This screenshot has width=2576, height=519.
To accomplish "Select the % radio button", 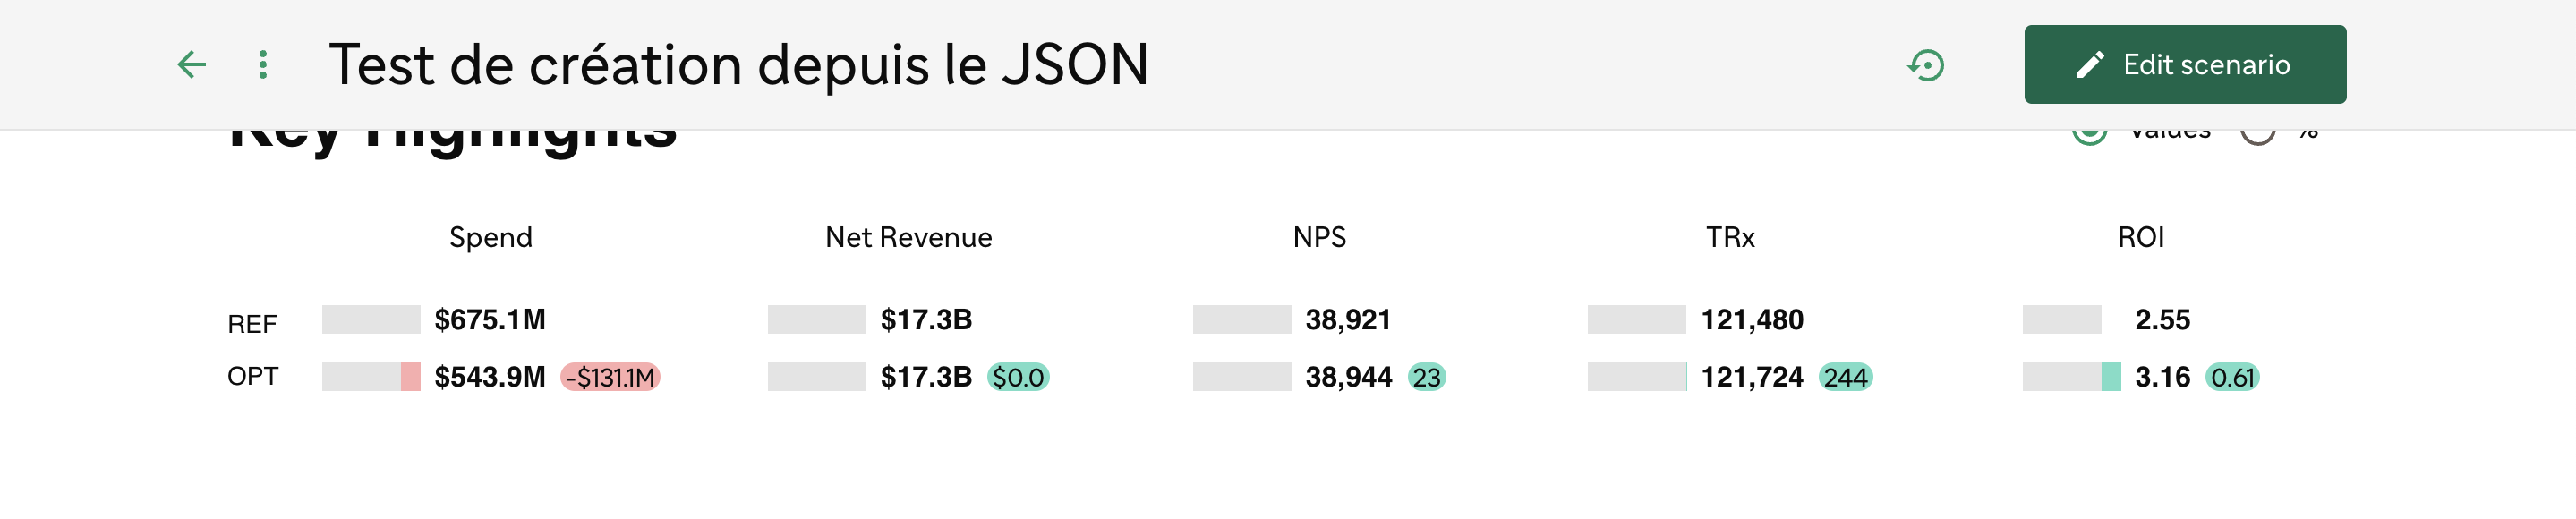I will click(2258, 134).
